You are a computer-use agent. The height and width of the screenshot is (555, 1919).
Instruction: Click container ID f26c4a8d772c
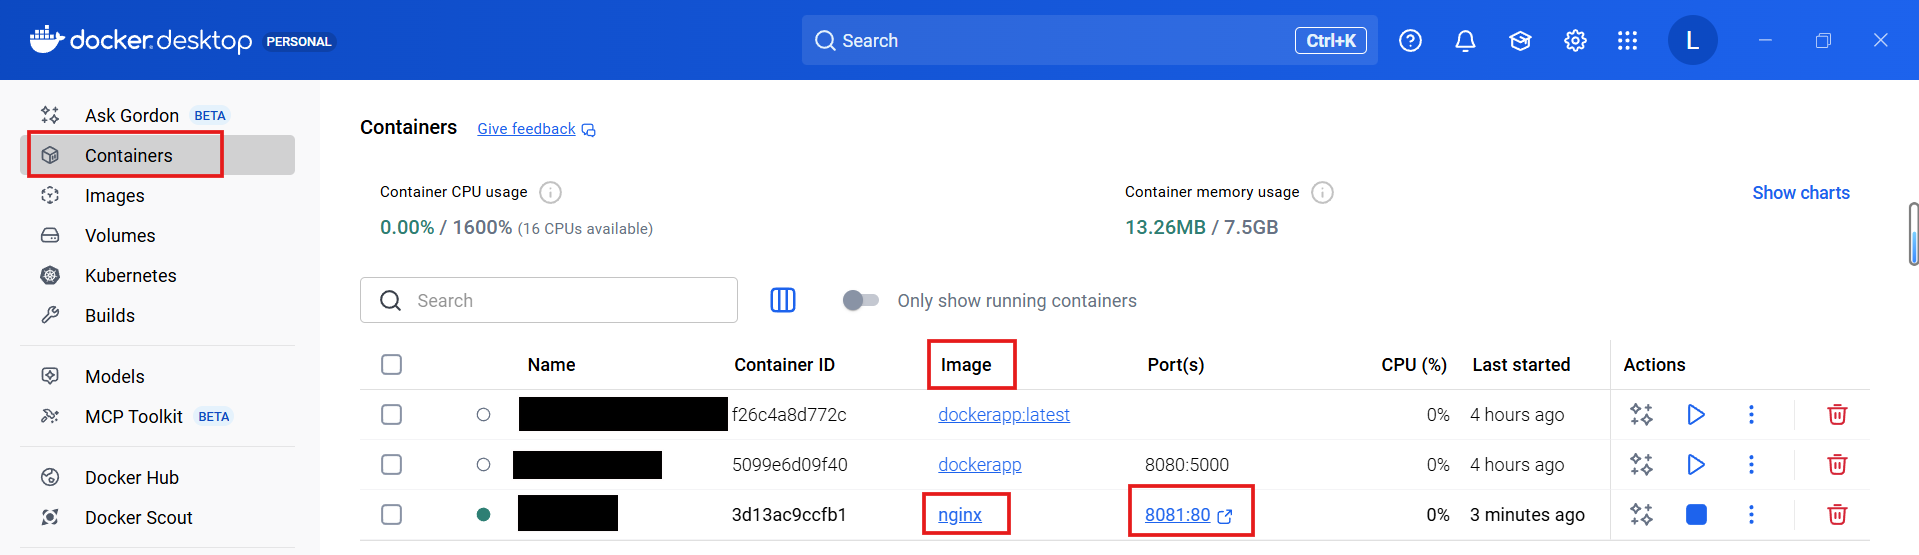(789, 414)
